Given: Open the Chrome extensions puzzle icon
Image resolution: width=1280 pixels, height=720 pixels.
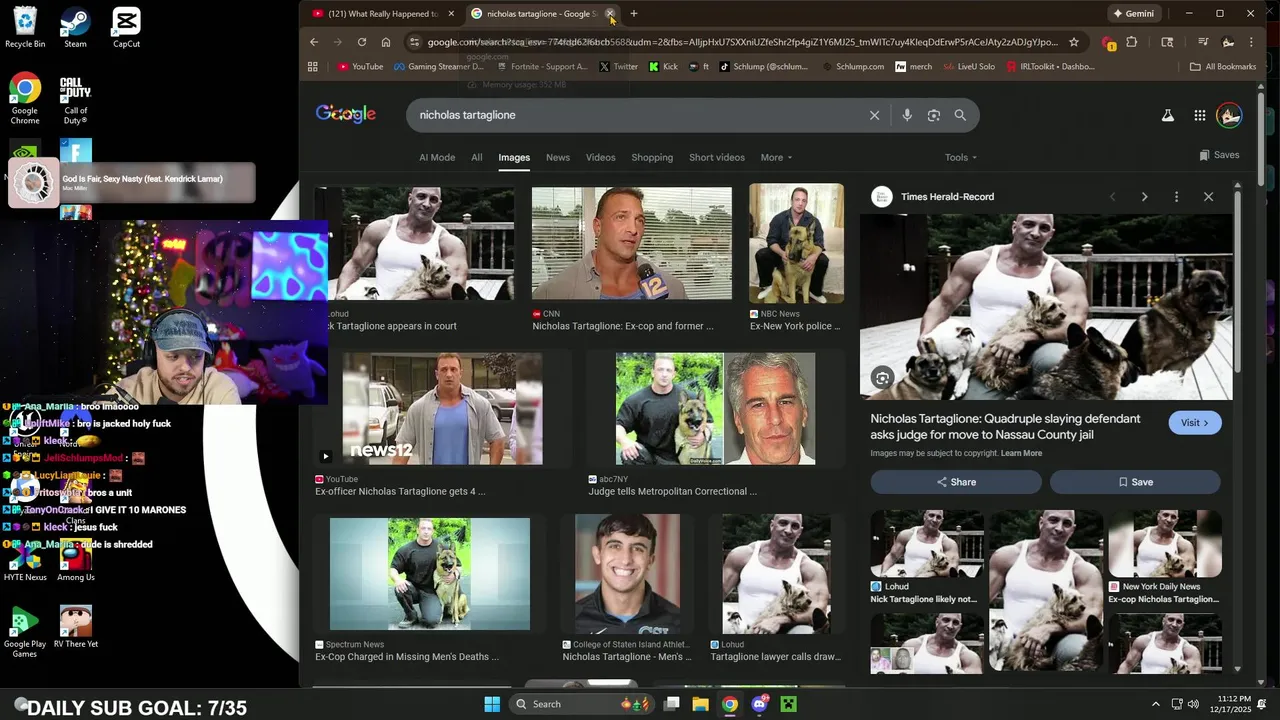Looking at the screenshot, I should pos(1132,42).
